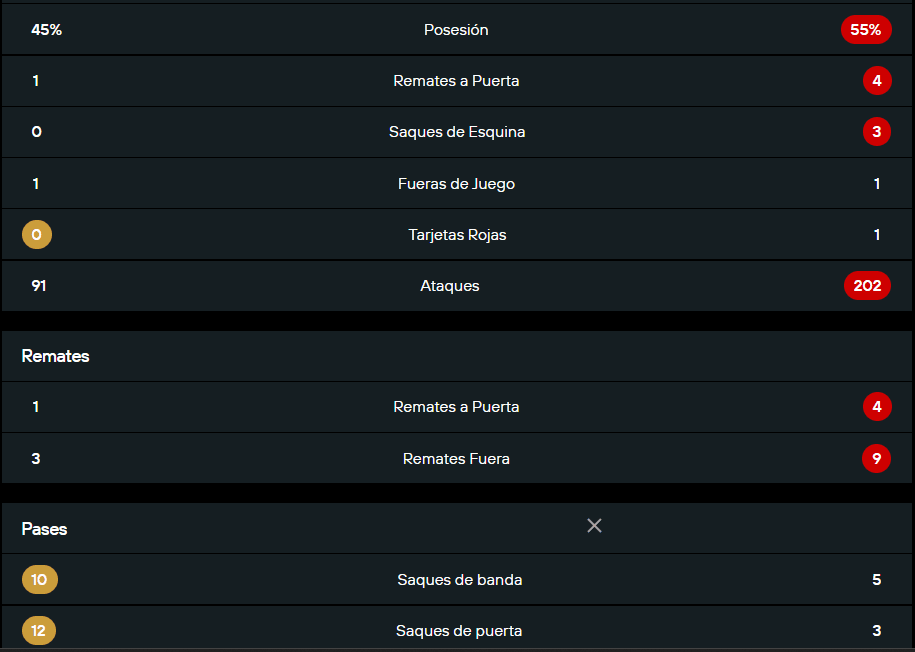This screenshot has height=652, width=915.
Task: Click the Fueras de Juego row label
Action: pos(456,184)
